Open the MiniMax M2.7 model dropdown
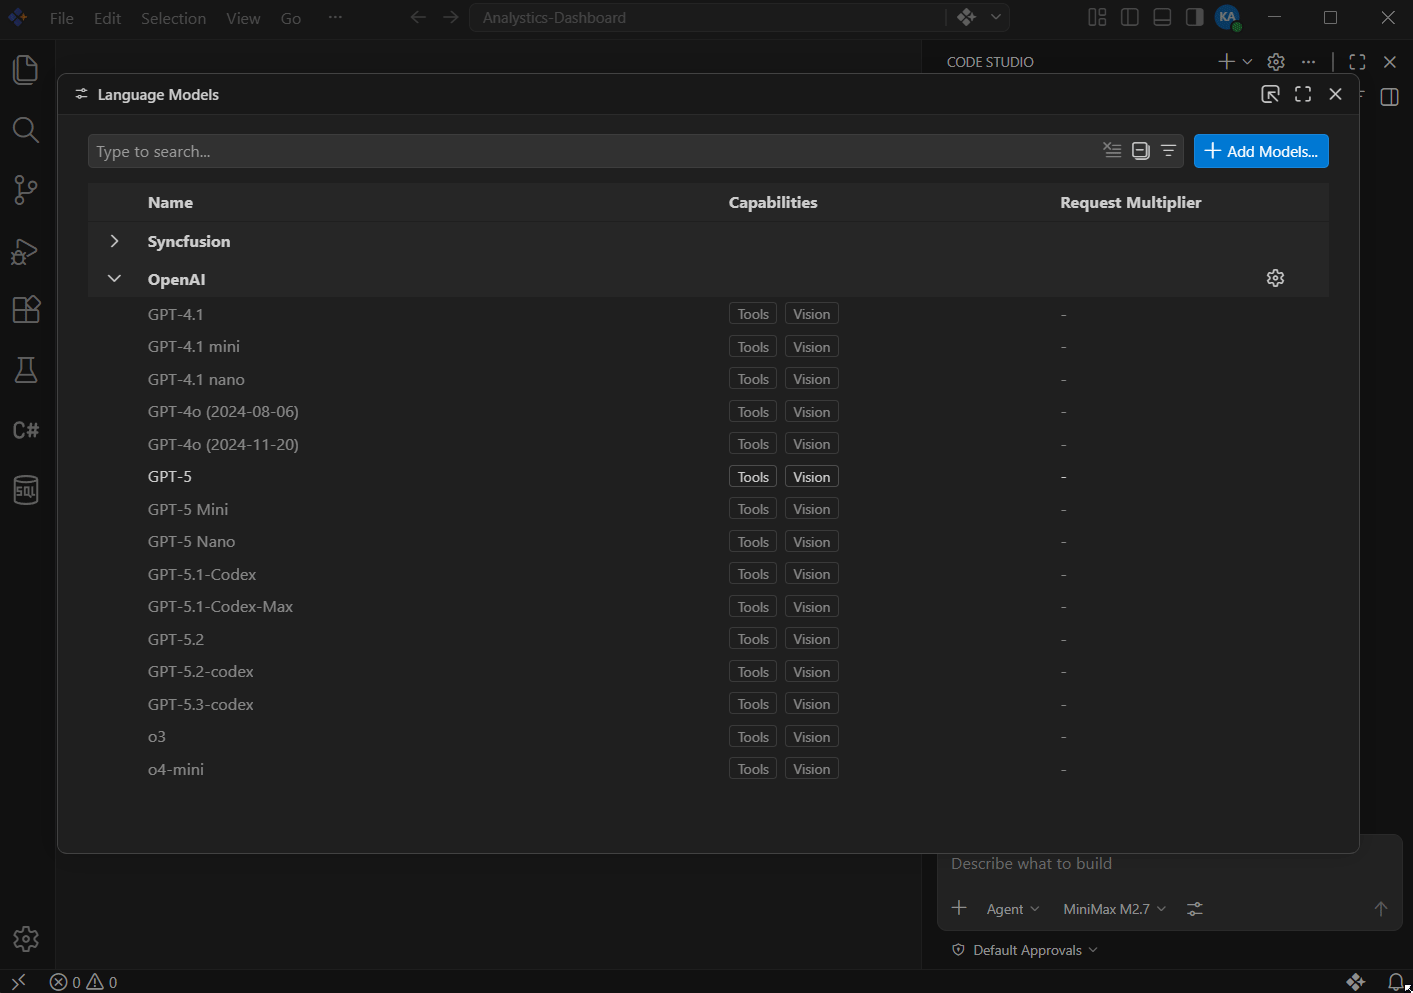 pyautogui.click(x=1114, y=909)
